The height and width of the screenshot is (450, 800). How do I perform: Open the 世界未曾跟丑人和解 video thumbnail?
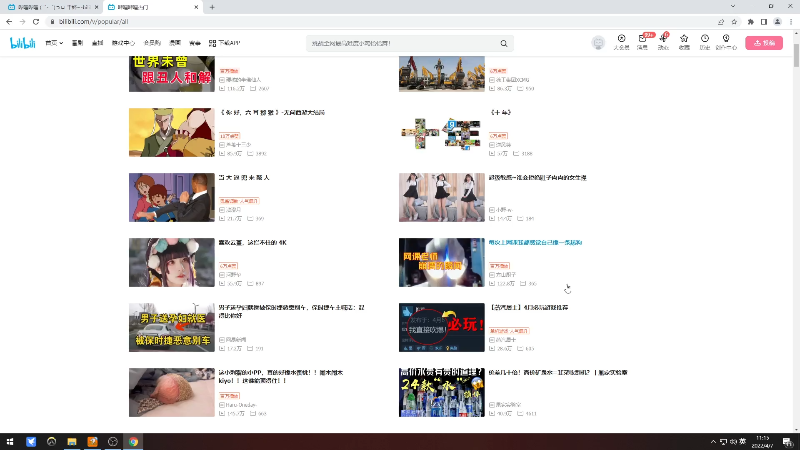coord(171,74)
